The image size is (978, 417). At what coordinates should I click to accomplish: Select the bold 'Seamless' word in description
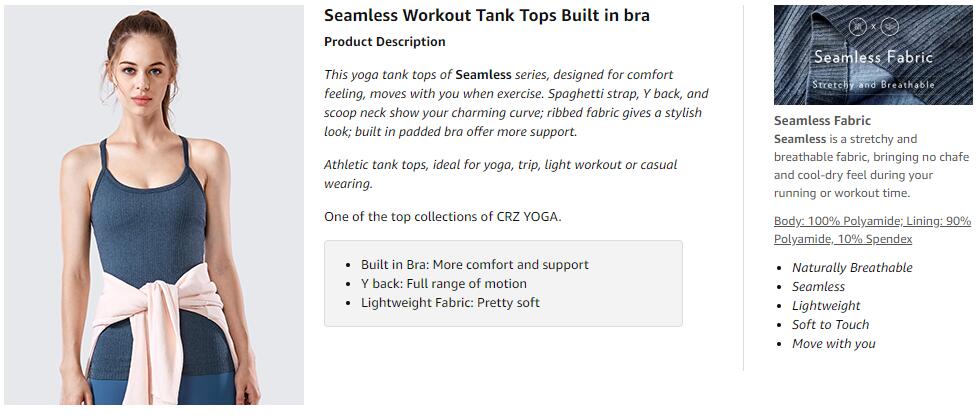483,75
